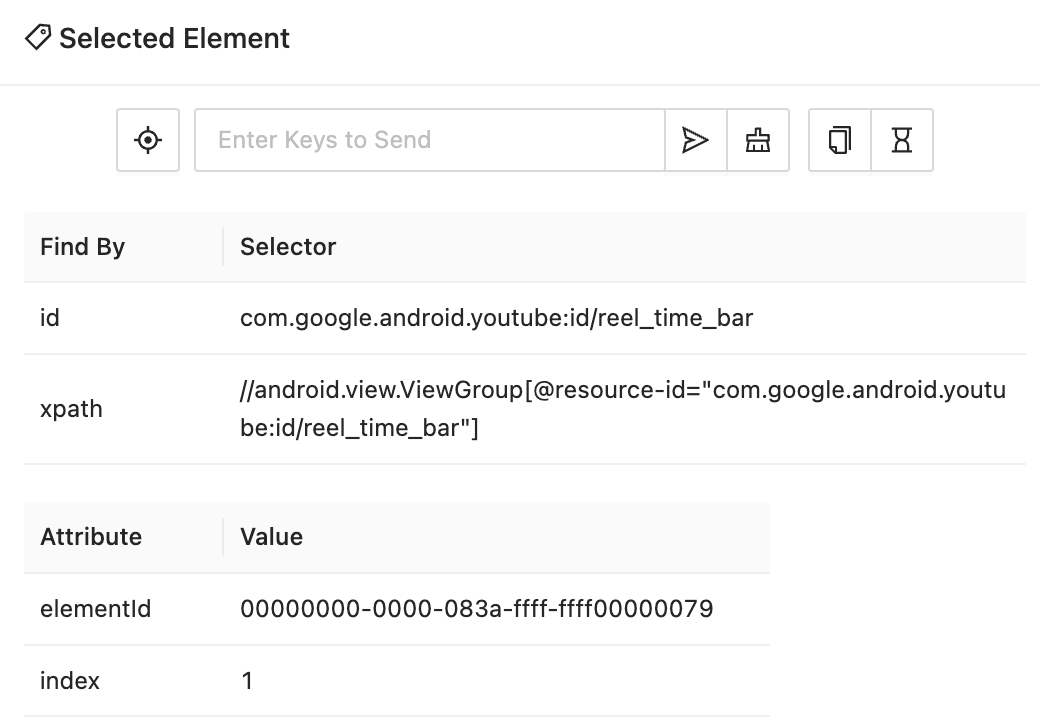Screen dimensions: 1040x720
Task: Focus the Enter Keys to Send field
Action: coord(430,140)
